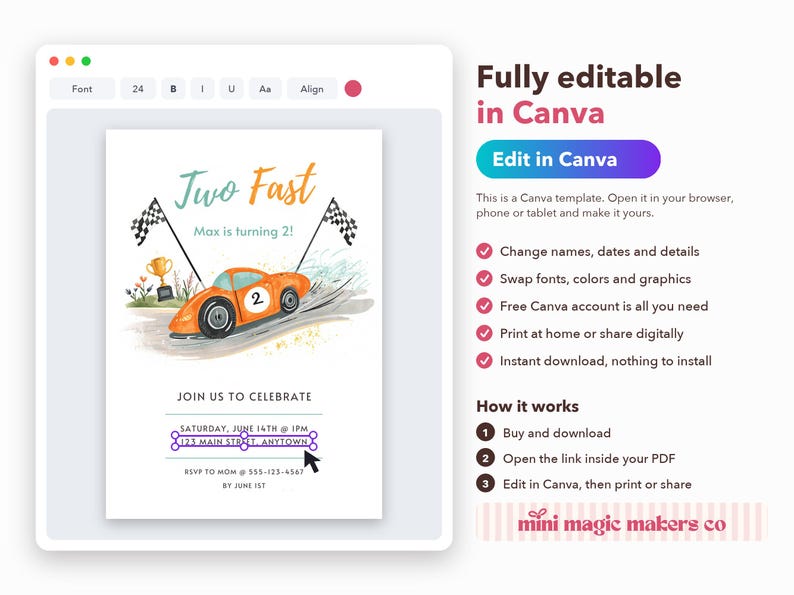This screenshot has height=595, width=794.
Task: Click checkmark beside 'Instant download, nothing to install'
Action: coord(484,361)
